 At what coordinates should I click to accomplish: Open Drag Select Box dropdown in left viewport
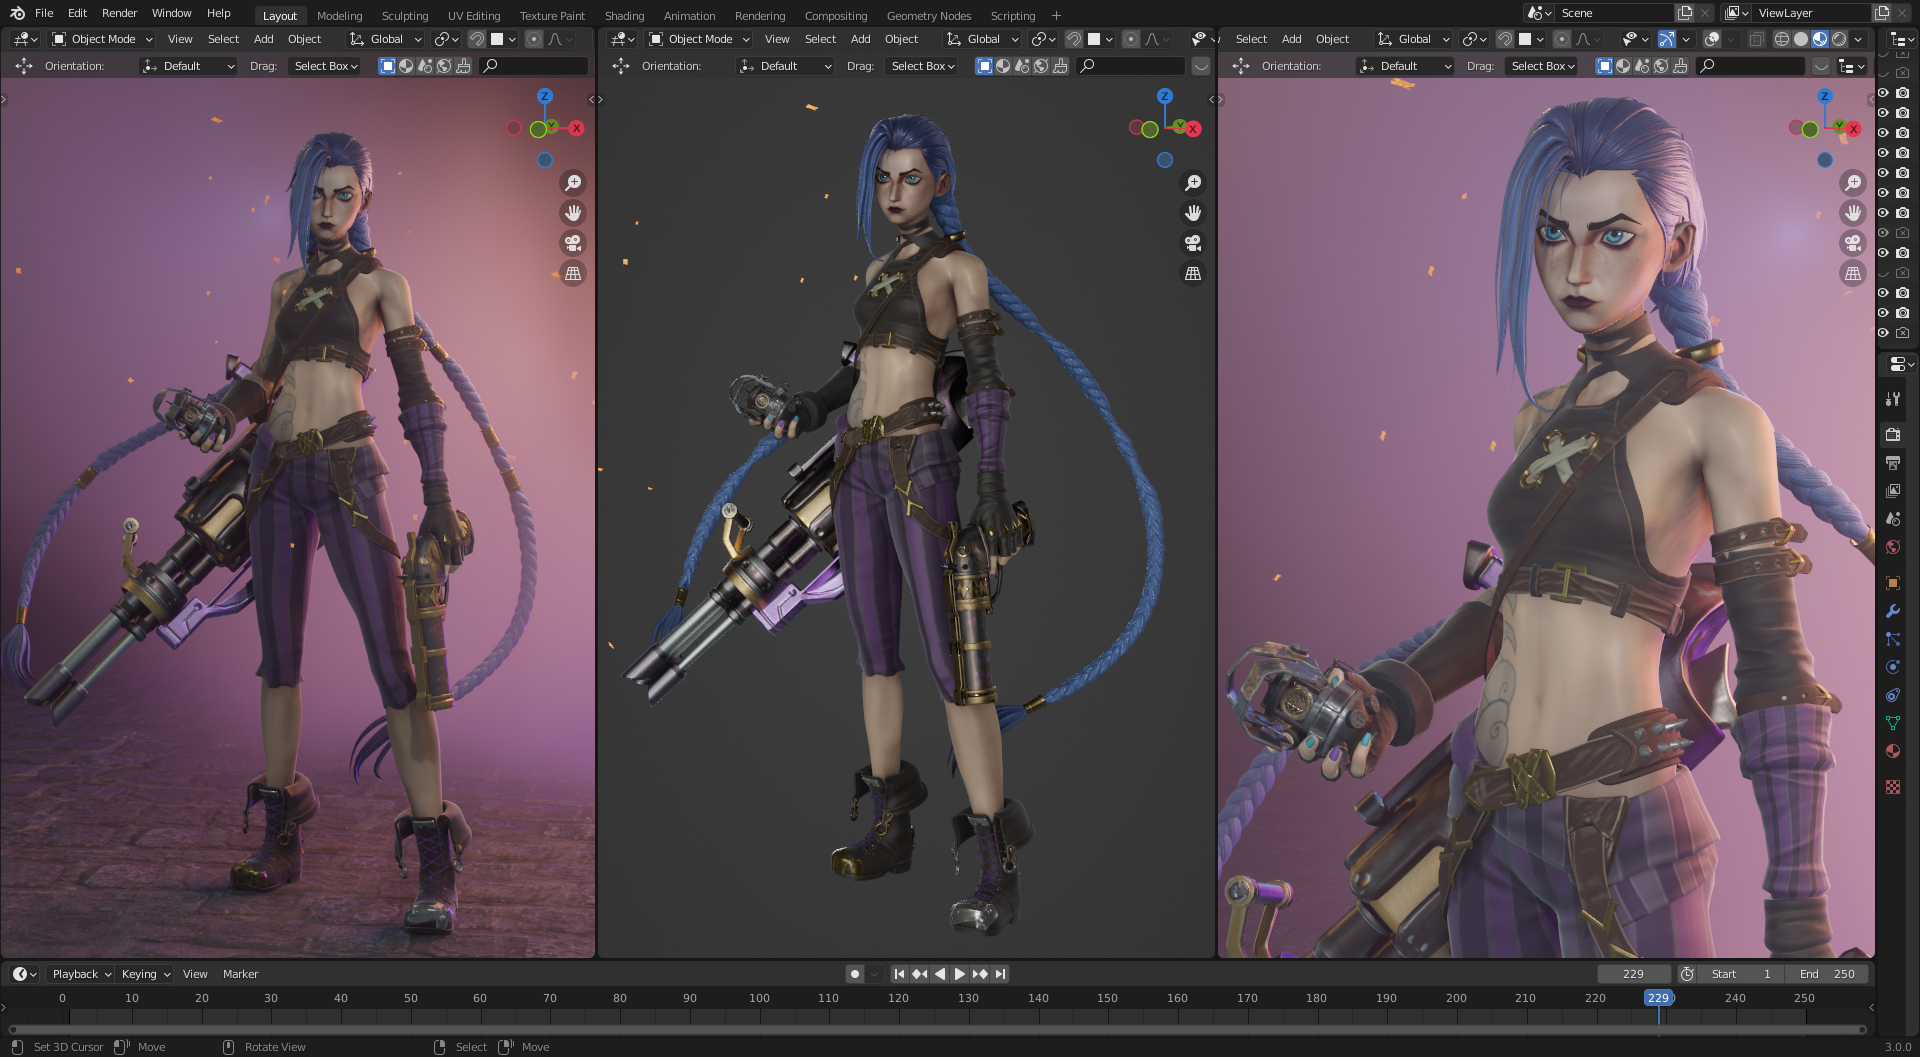pyautogui.click(x=325, y=66)
